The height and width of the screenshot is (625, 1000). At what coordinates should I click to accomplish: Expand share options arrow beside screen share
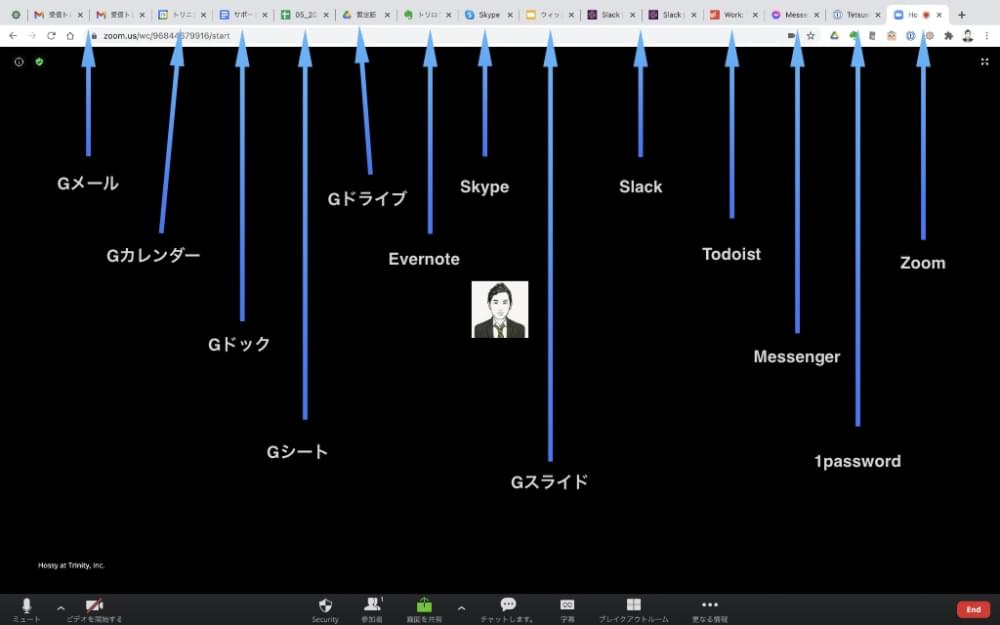tap(461, 607)
